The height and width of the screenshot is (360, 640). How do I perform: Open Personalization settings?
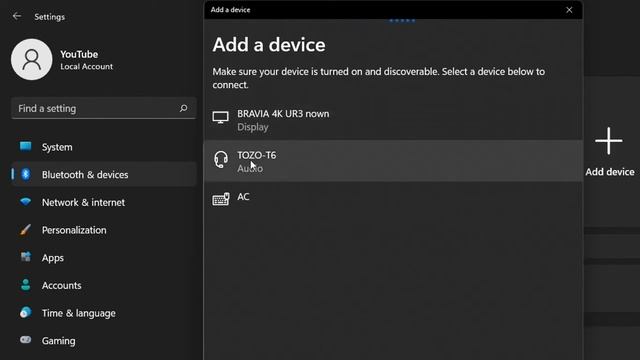[104, 230]
